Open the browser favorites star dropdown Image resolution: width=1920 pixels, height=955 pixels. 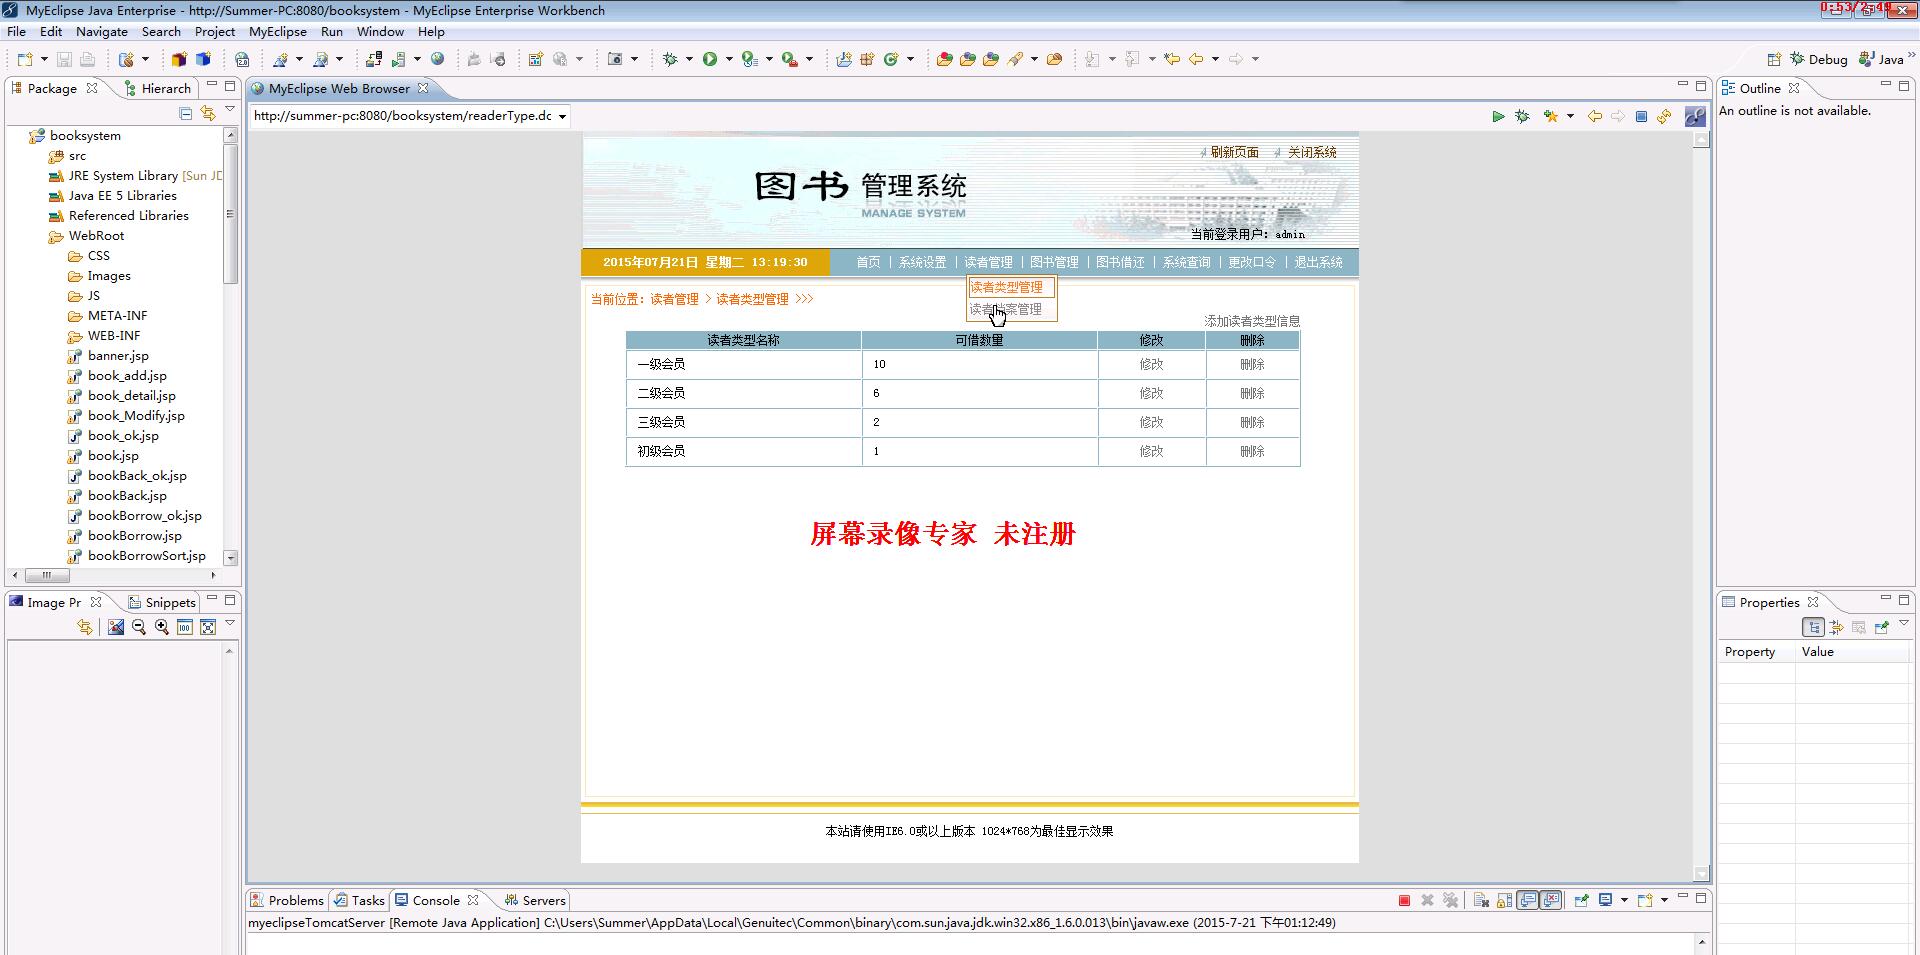click(1570, 116)
